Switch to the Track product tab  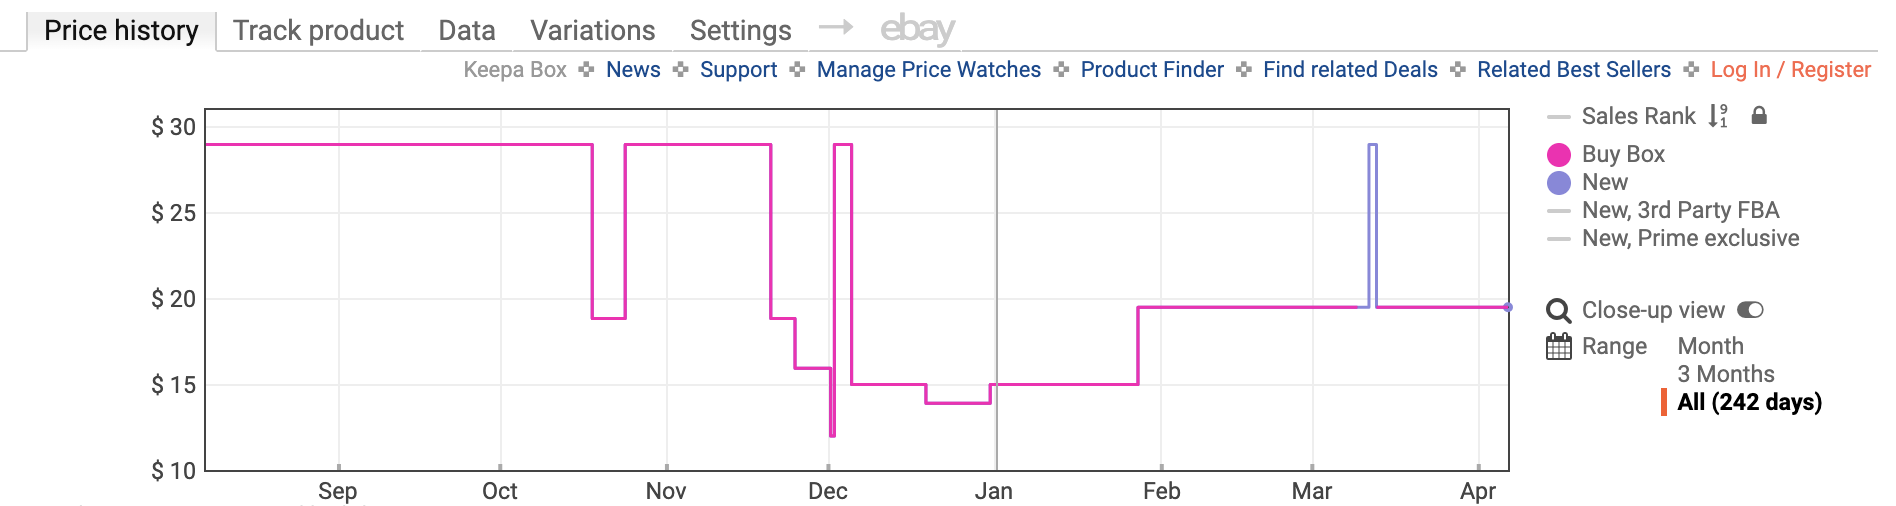318,31
